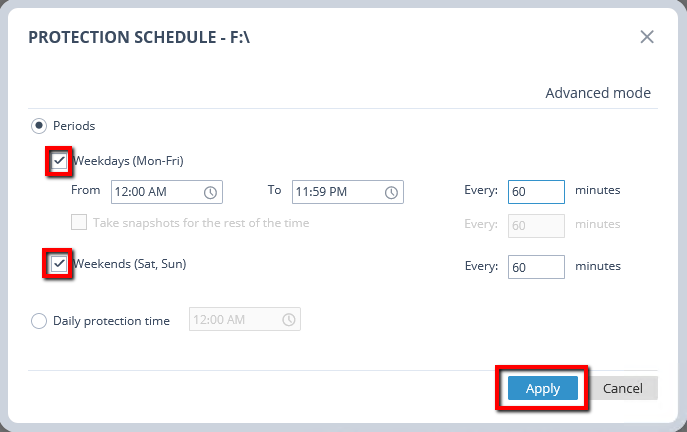Open the clock picker in the From time field
Image resolution: width=687 pixels, height=432 pixels.
210,192
